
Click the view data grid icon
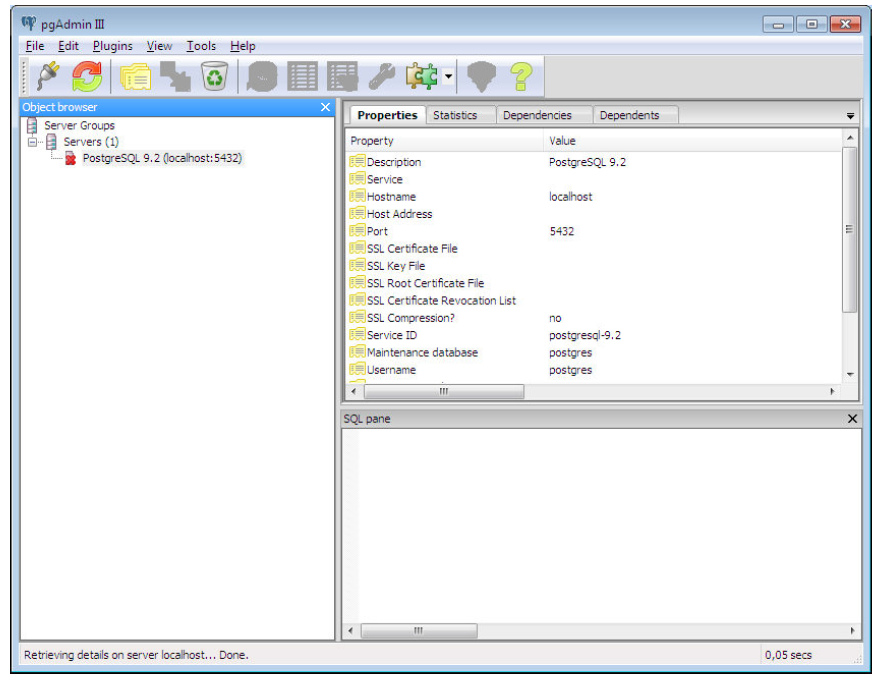302,76
